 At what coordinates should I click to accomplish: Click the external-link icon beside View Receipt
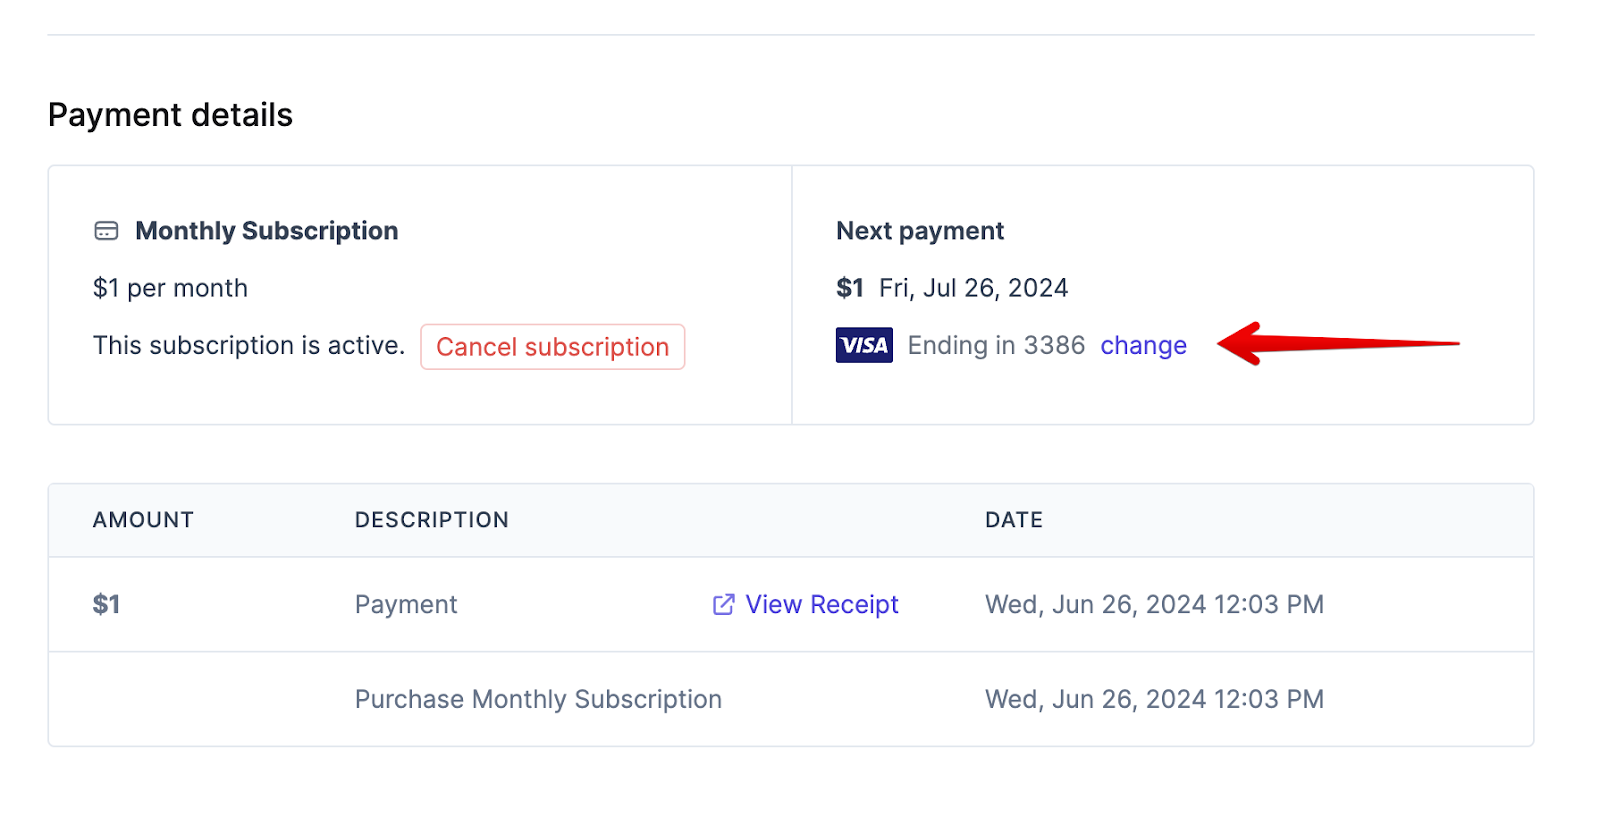coord(722,604)
